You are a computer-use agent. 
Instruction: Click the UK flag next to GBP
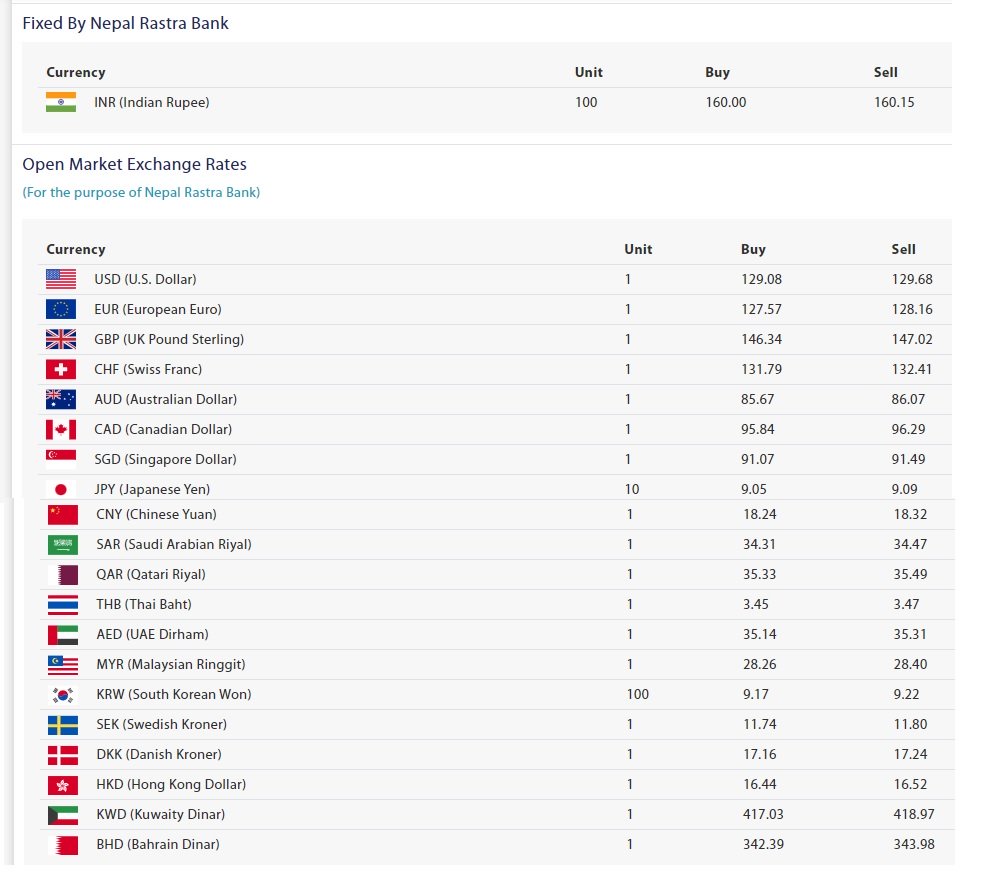pyautogui.click(x=61, y=339)
